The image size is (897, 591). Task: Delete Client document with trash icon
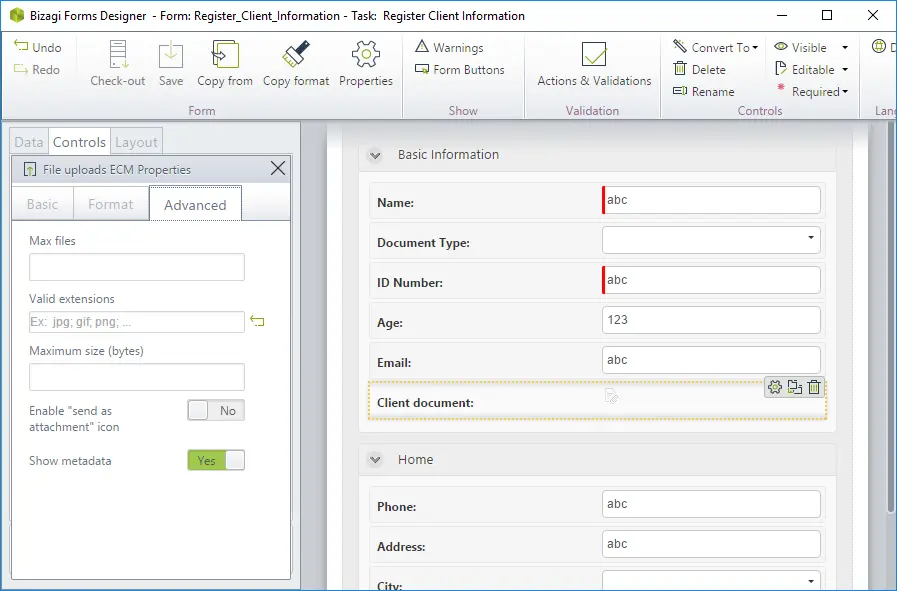[814, 387]
